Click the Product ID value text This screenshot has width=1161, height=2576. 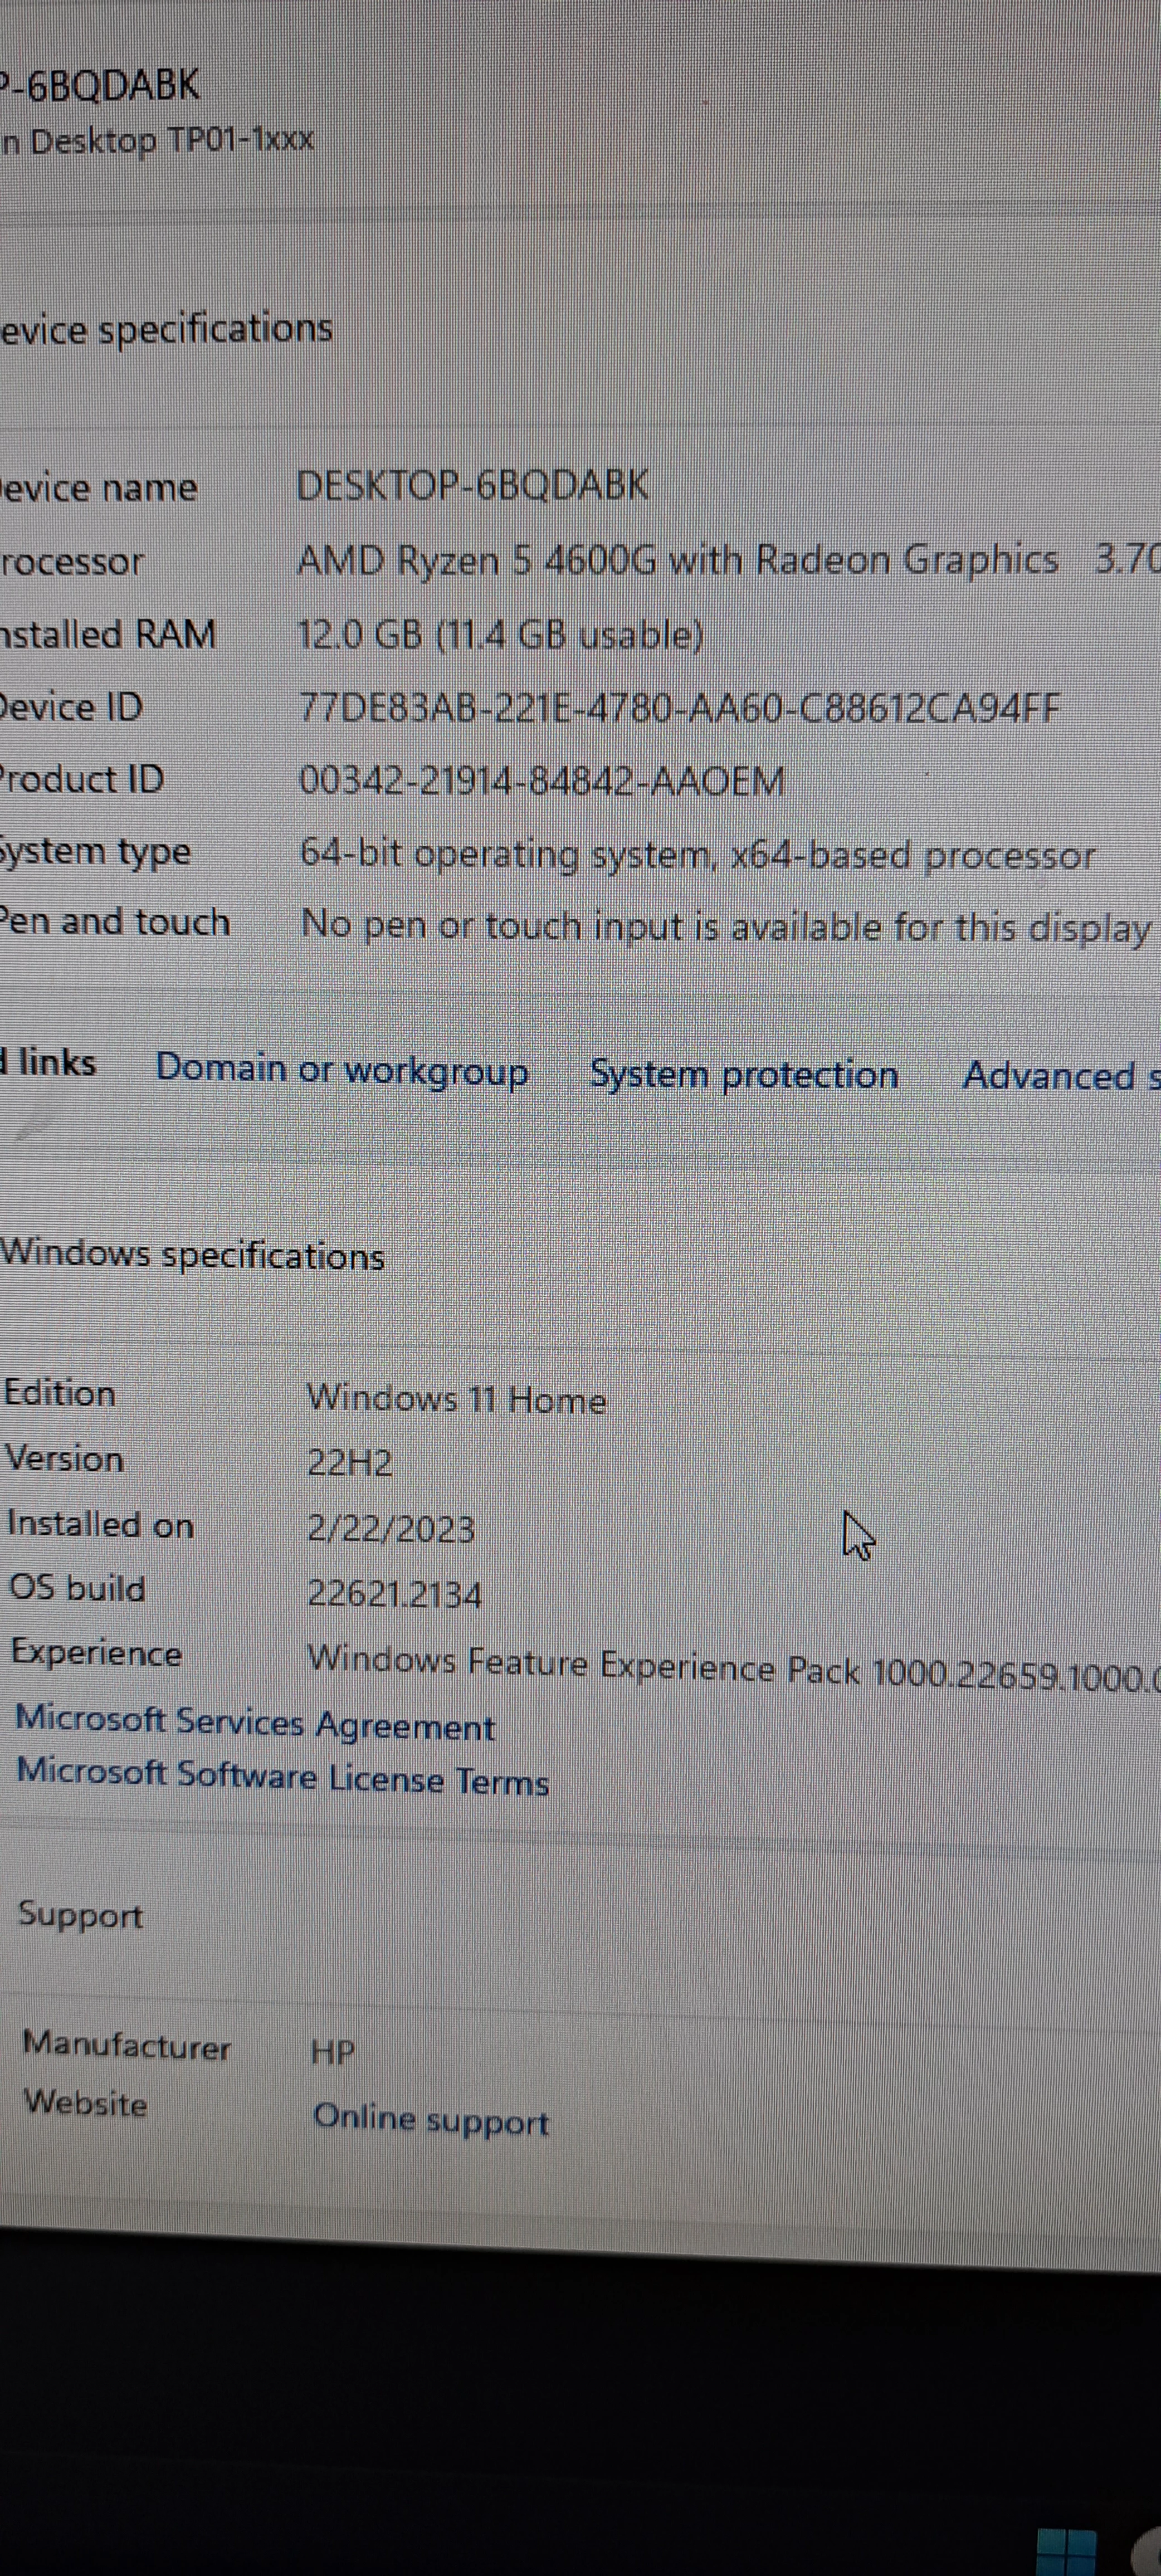(x=541, y=780)
